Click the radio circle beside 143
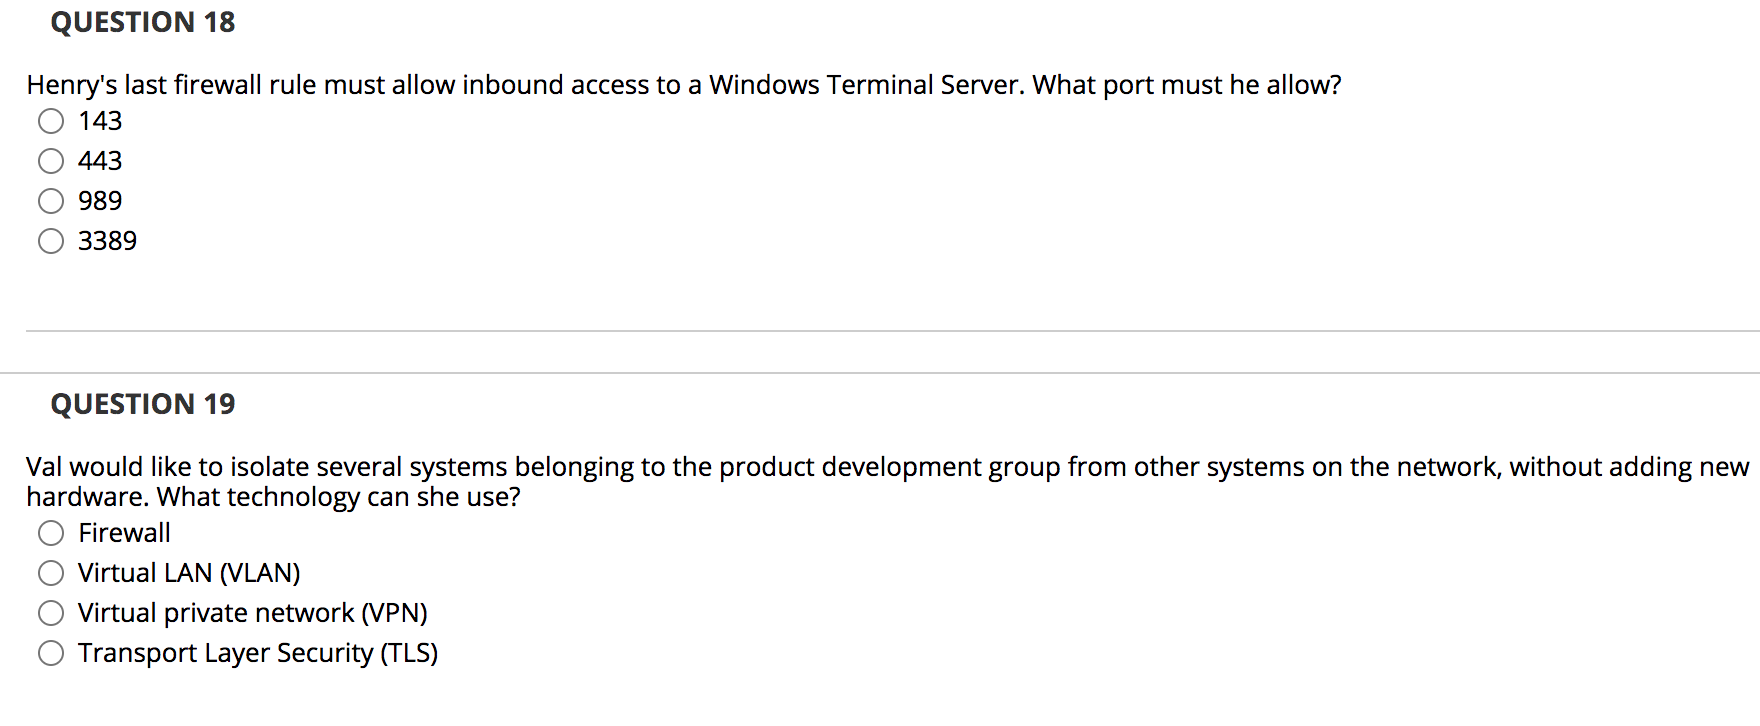 (x=50, y=121)
